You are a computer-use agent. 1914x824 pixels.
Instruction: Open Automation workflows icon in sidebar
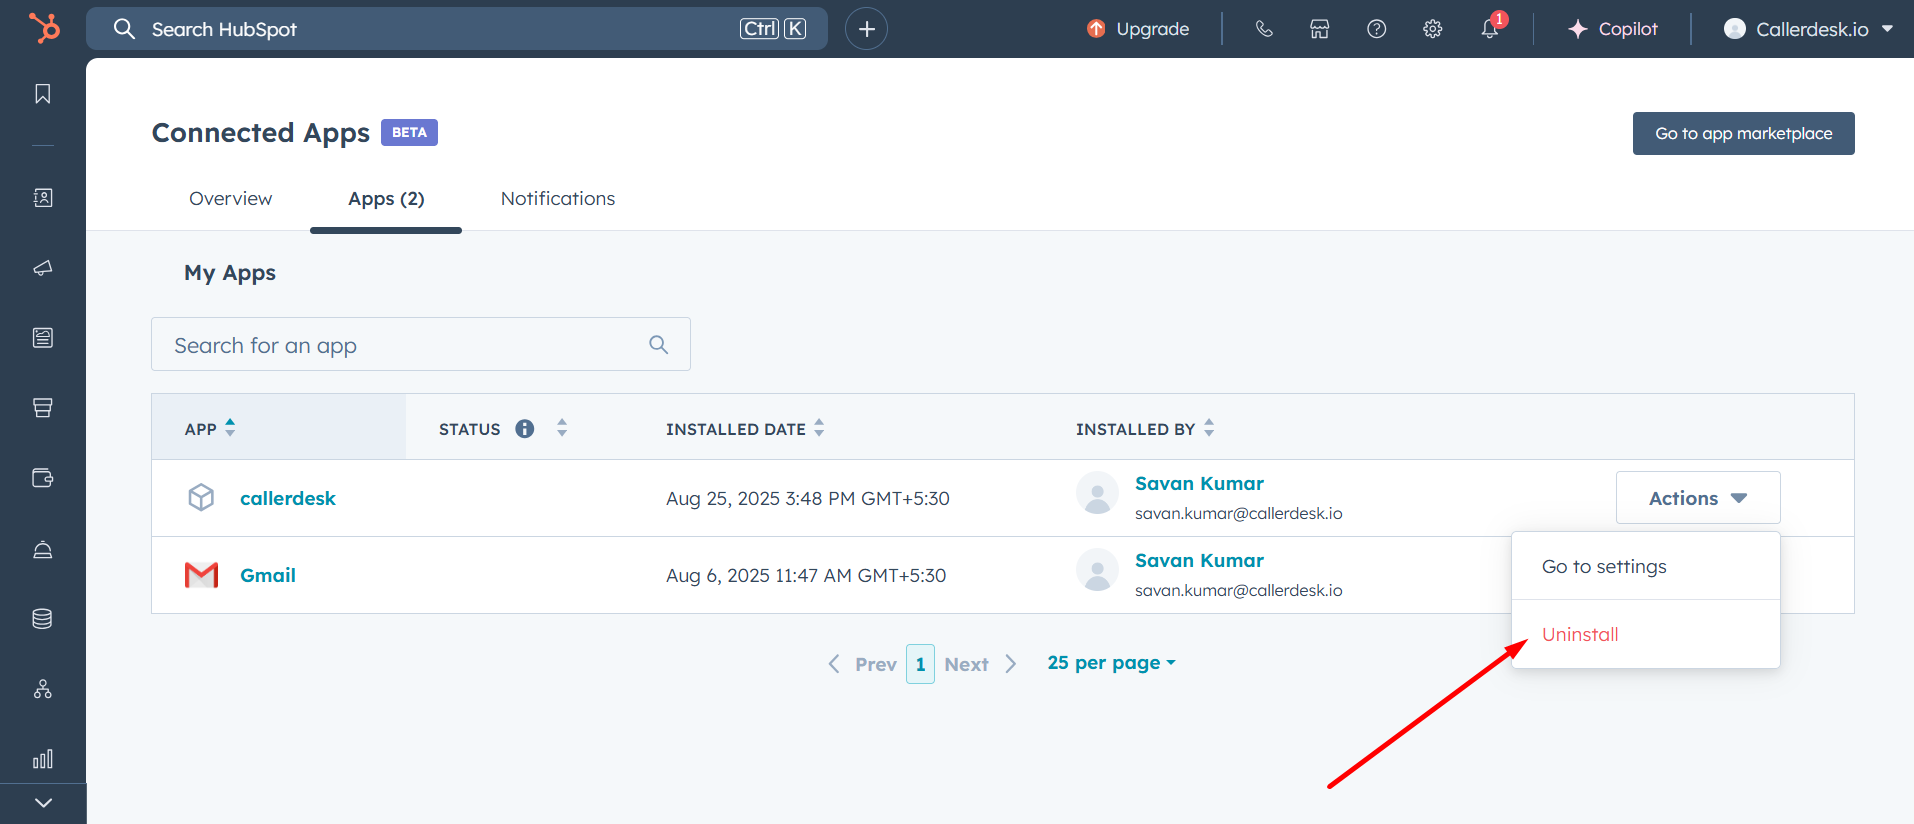(x=43, y=689)
